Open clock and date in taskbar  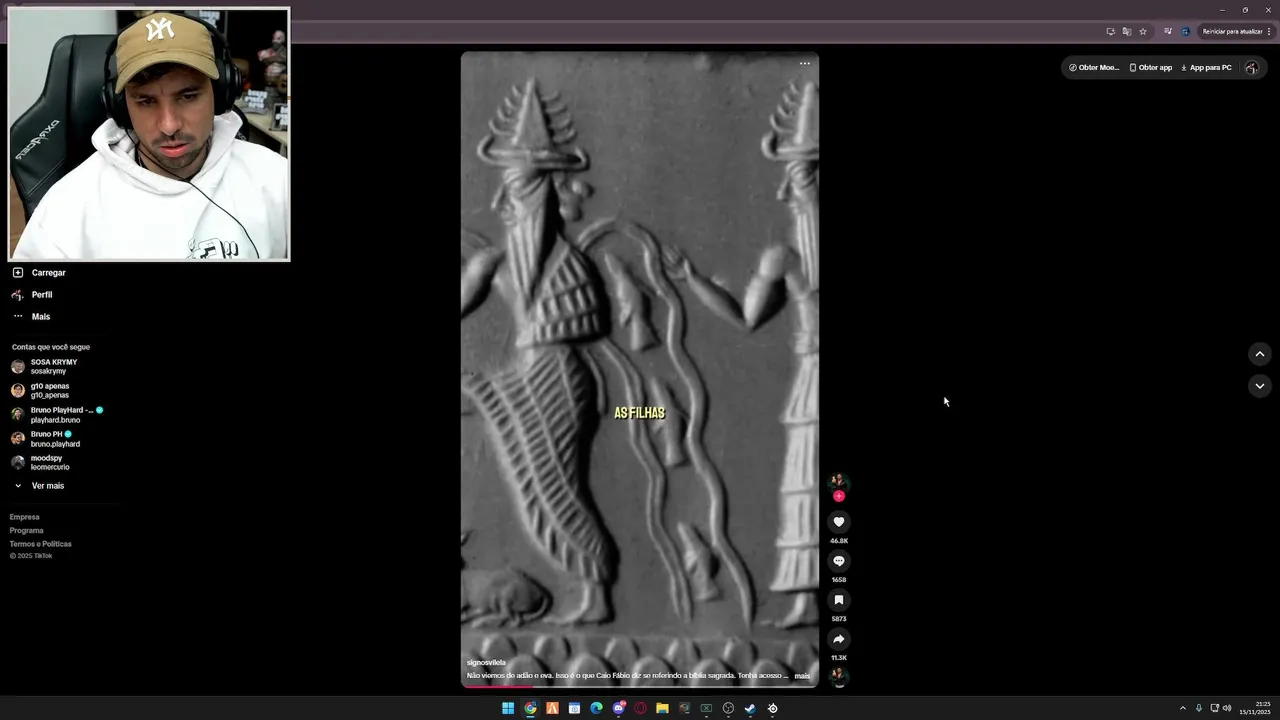(1255, 708)
